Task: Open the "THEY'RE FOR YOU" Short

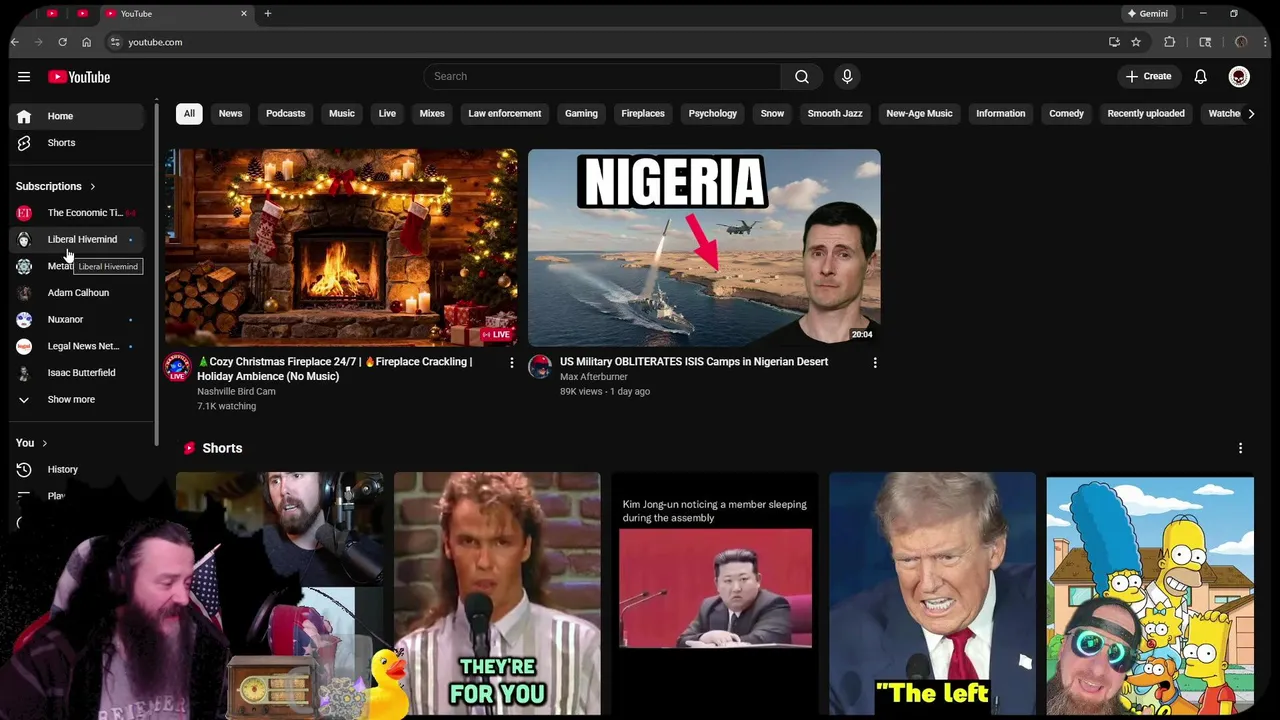Action: coord(497,594)
